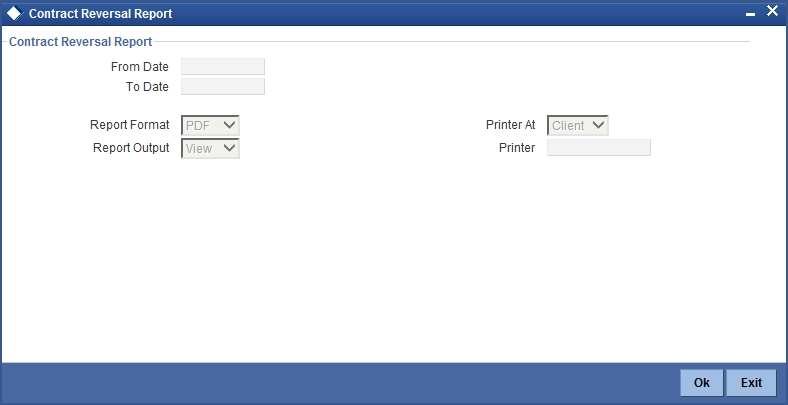Confirm with the Ok button
This screenshot has height=405, width=788.
point(702,383)
